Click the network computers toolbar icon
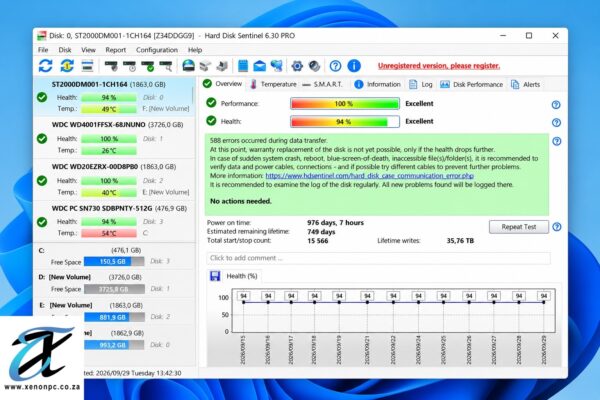The width and height of the screenshot is (600, 400). (x=277, y=66)
